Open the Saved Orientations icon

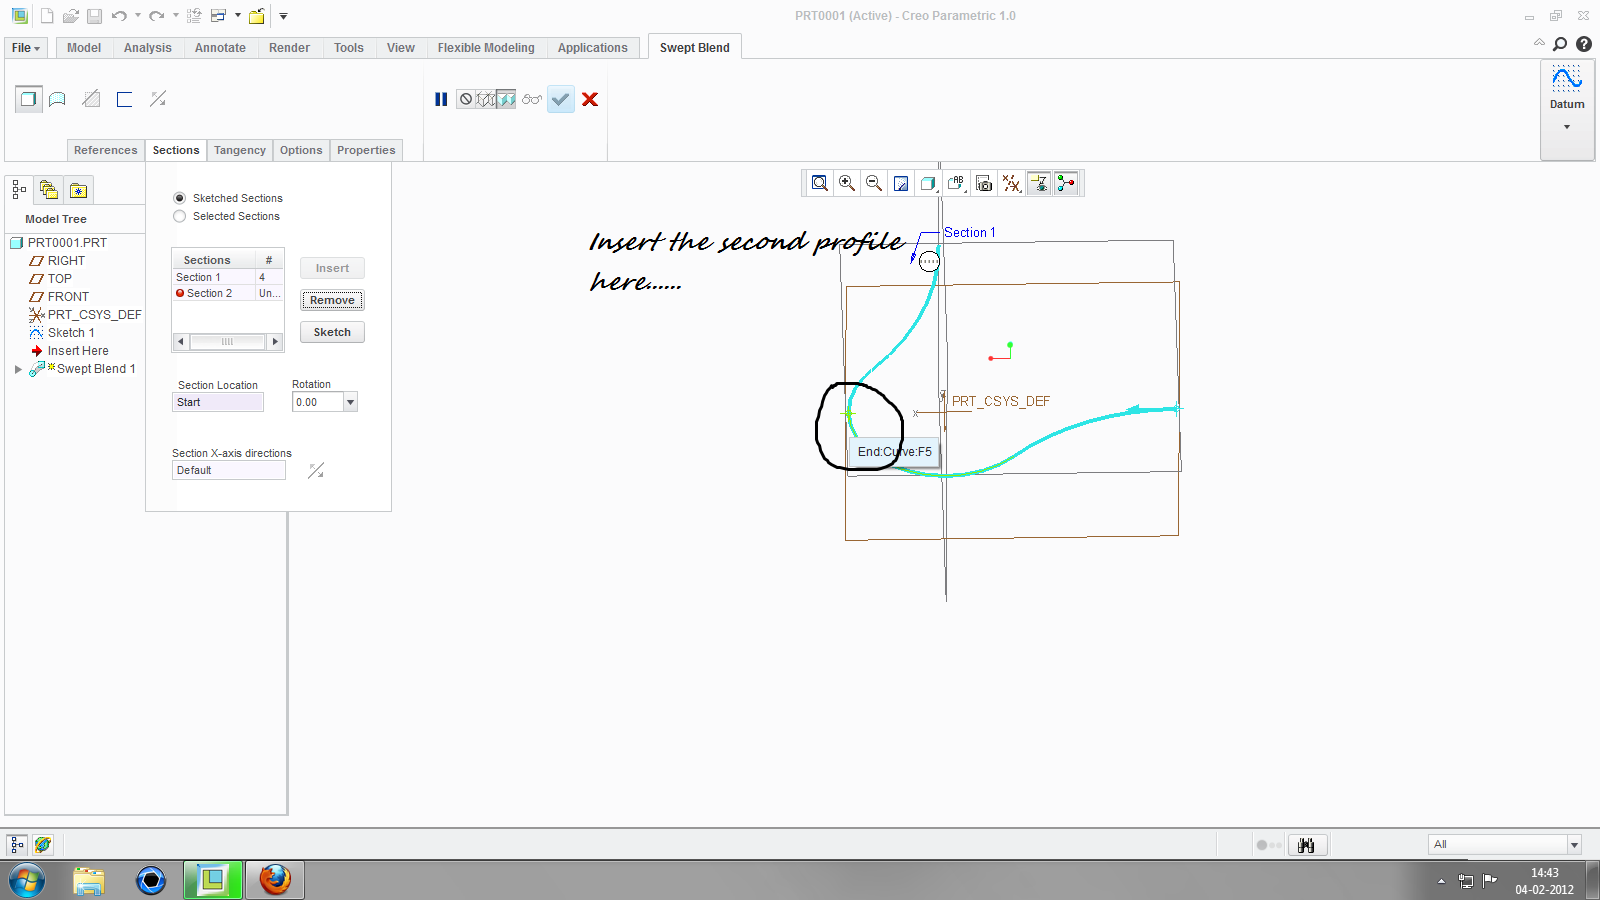click(x=956, y=183)
